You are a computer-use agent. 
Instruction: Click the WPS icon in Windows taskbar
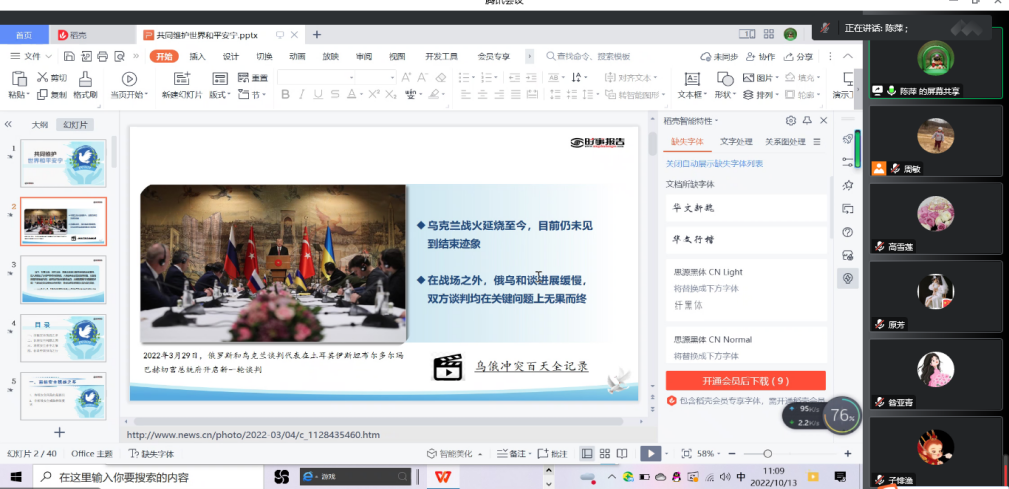click(x=441, y=477)
